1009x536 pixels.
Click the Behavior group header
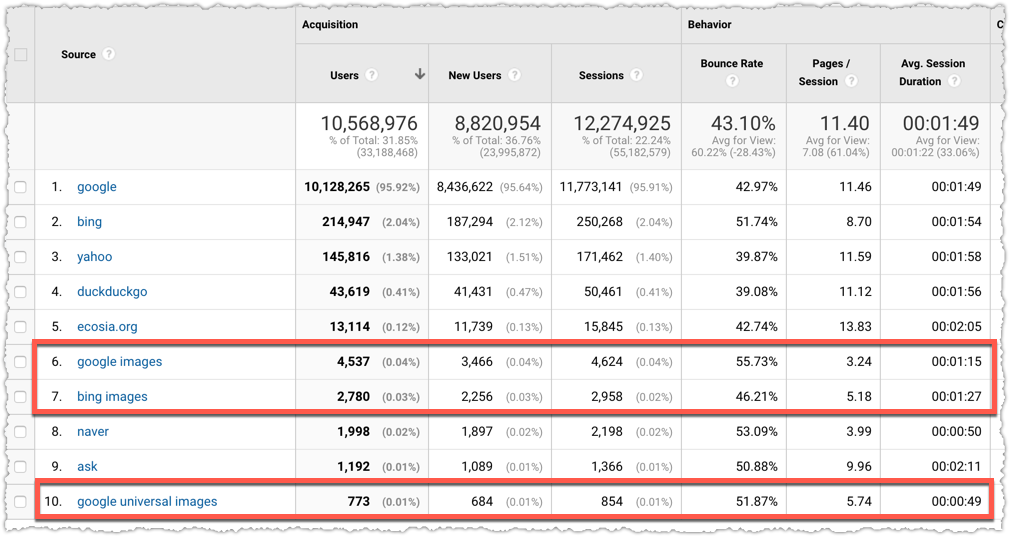point(710,24)
